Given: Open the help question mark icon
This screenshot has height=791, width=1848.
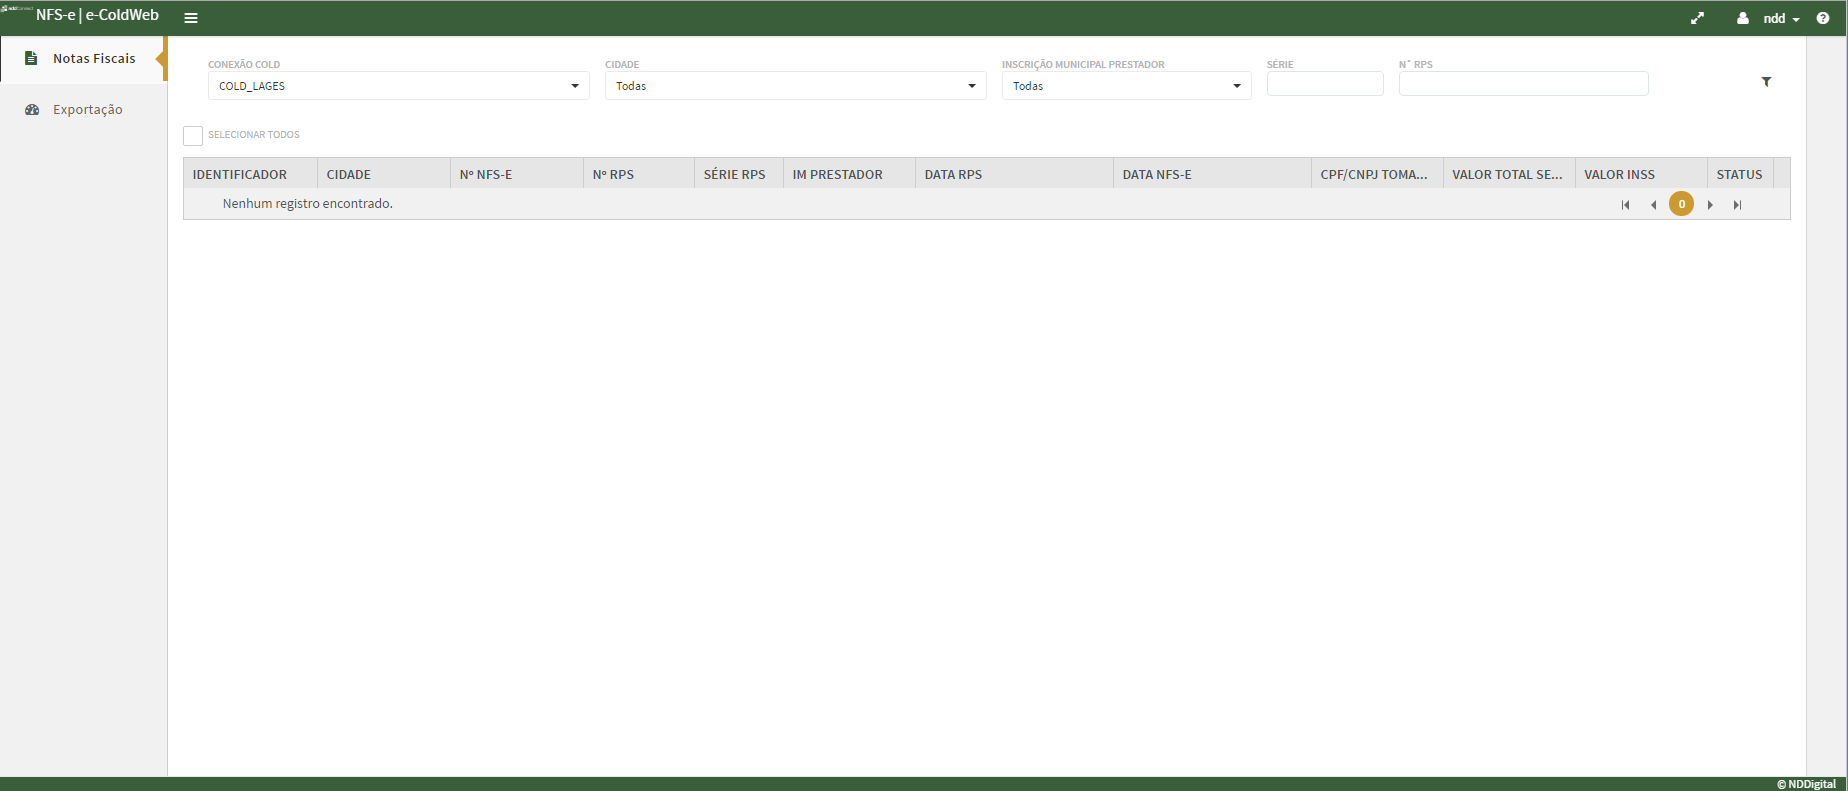Looking at the screenshot, I should [1822, 18].
